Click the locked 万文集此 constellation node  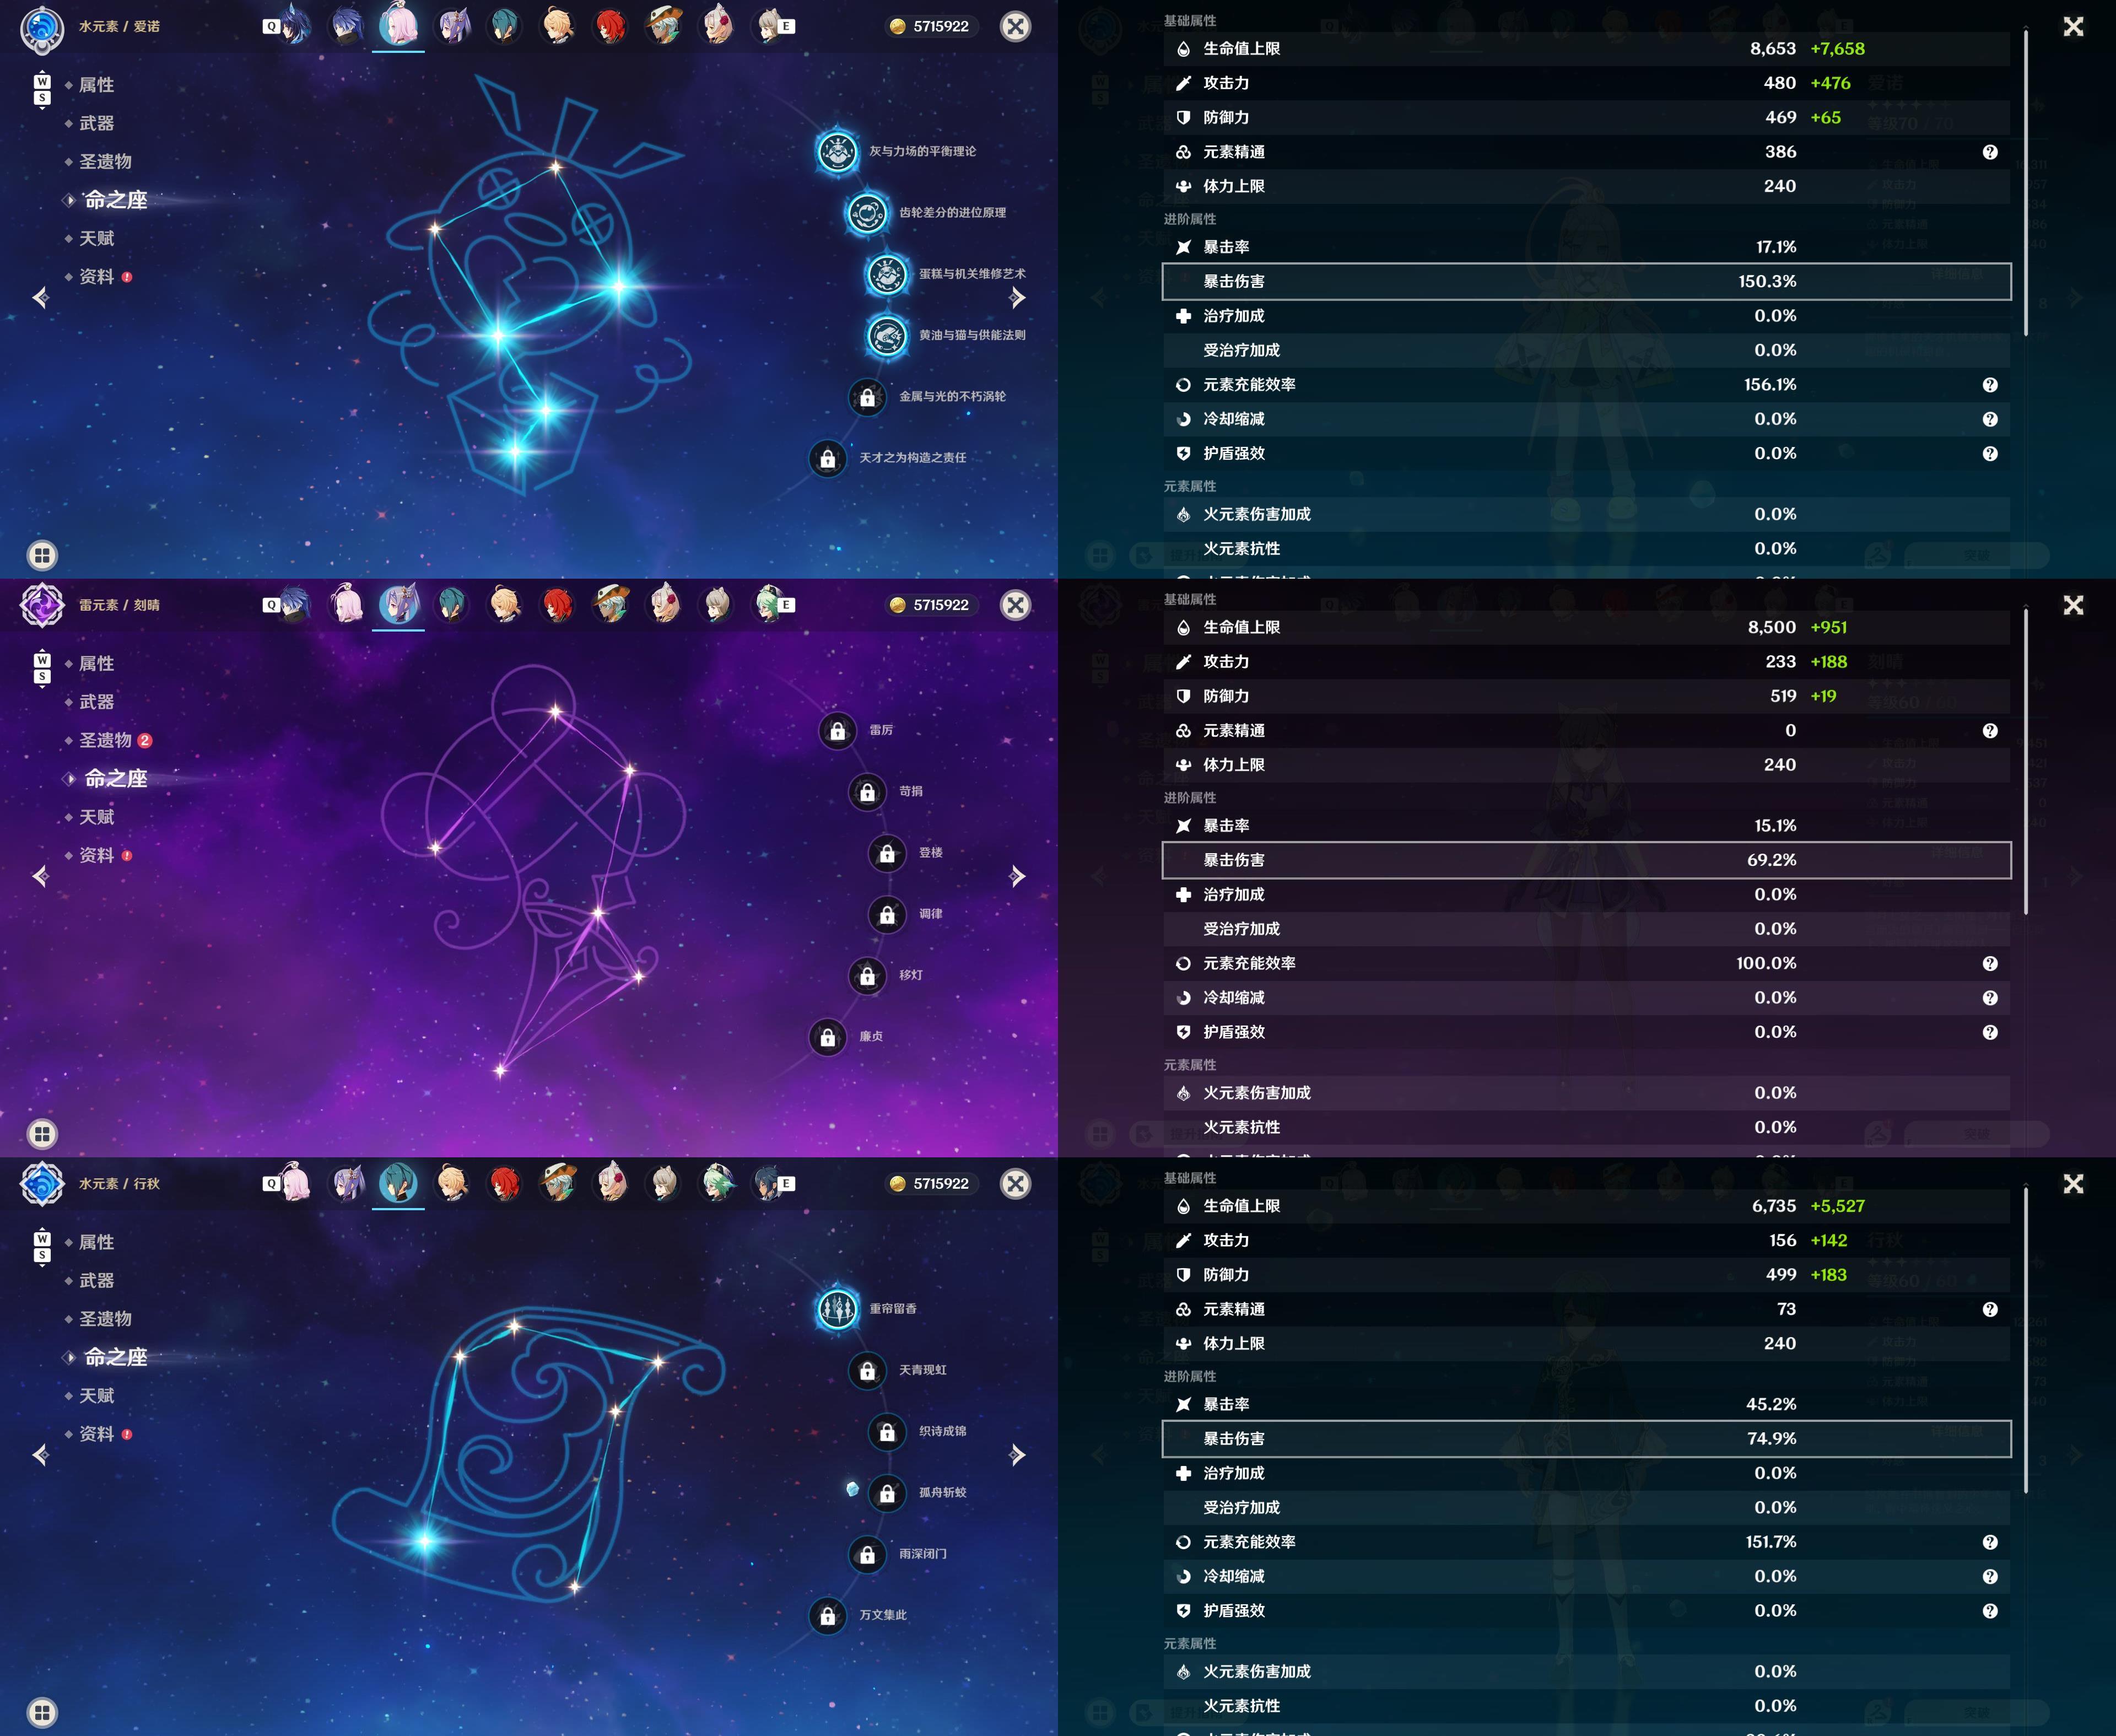coord(828,1615)
